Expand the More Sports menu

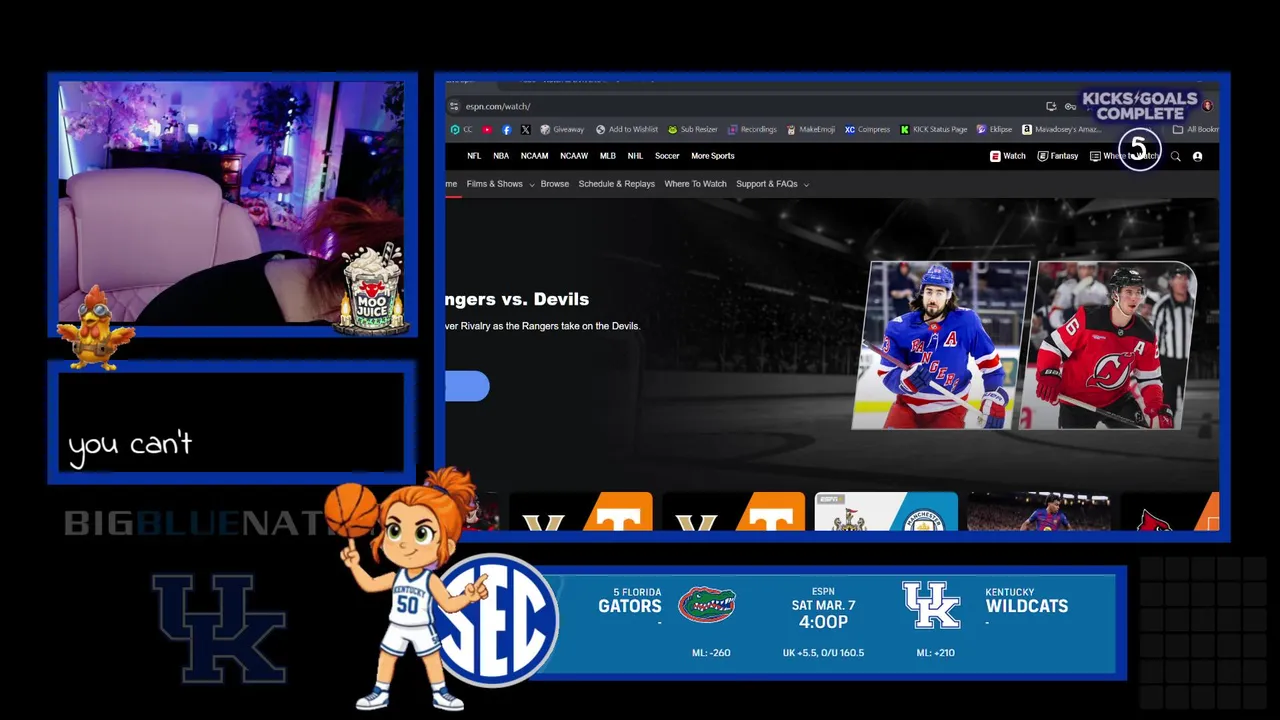[713, 156]
